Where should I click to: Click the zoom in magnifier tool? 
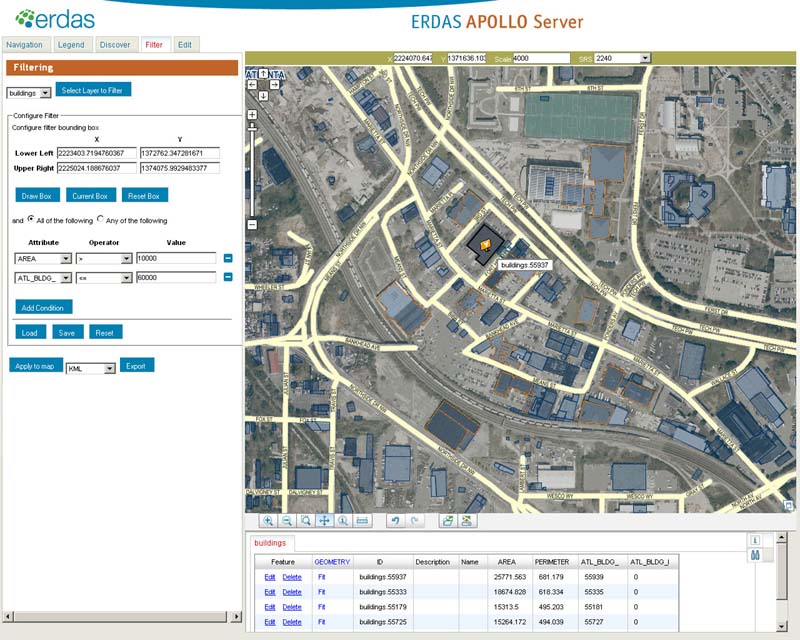click(x=268, y=521)
